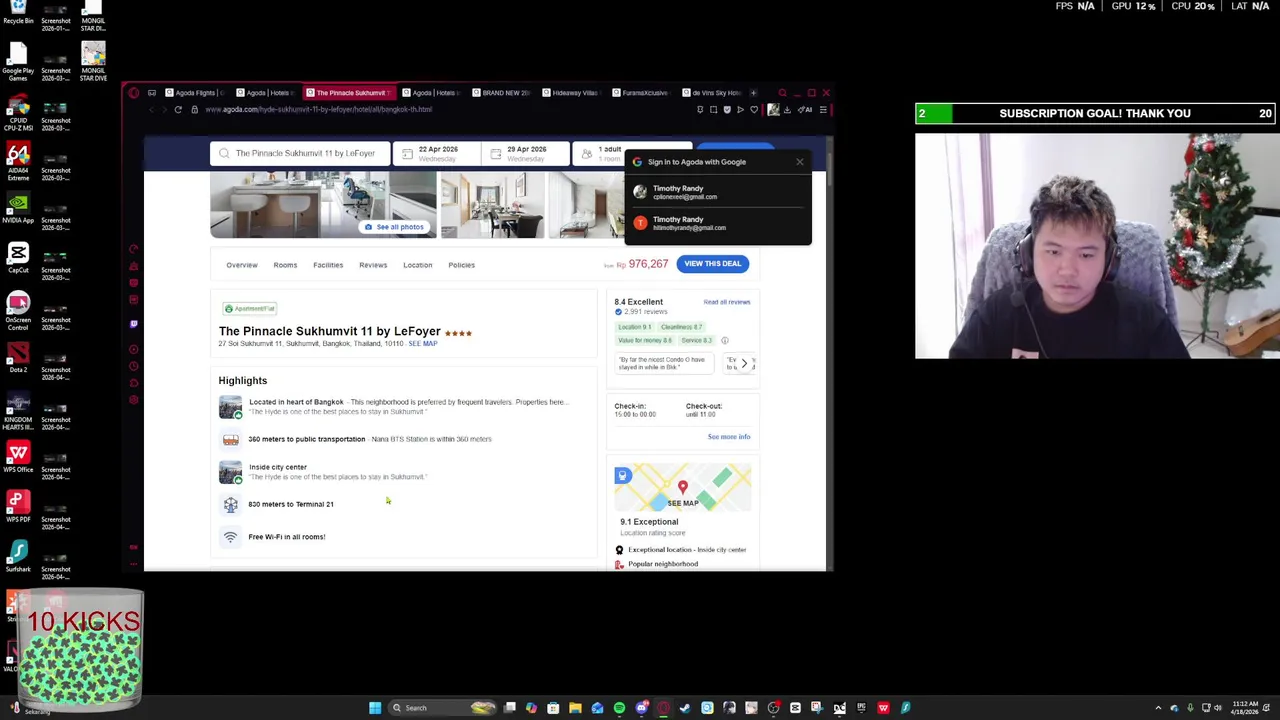Open the WPS Office desktop icon
The width and height of the screenshot is (1280, 720).
[18, 457]
